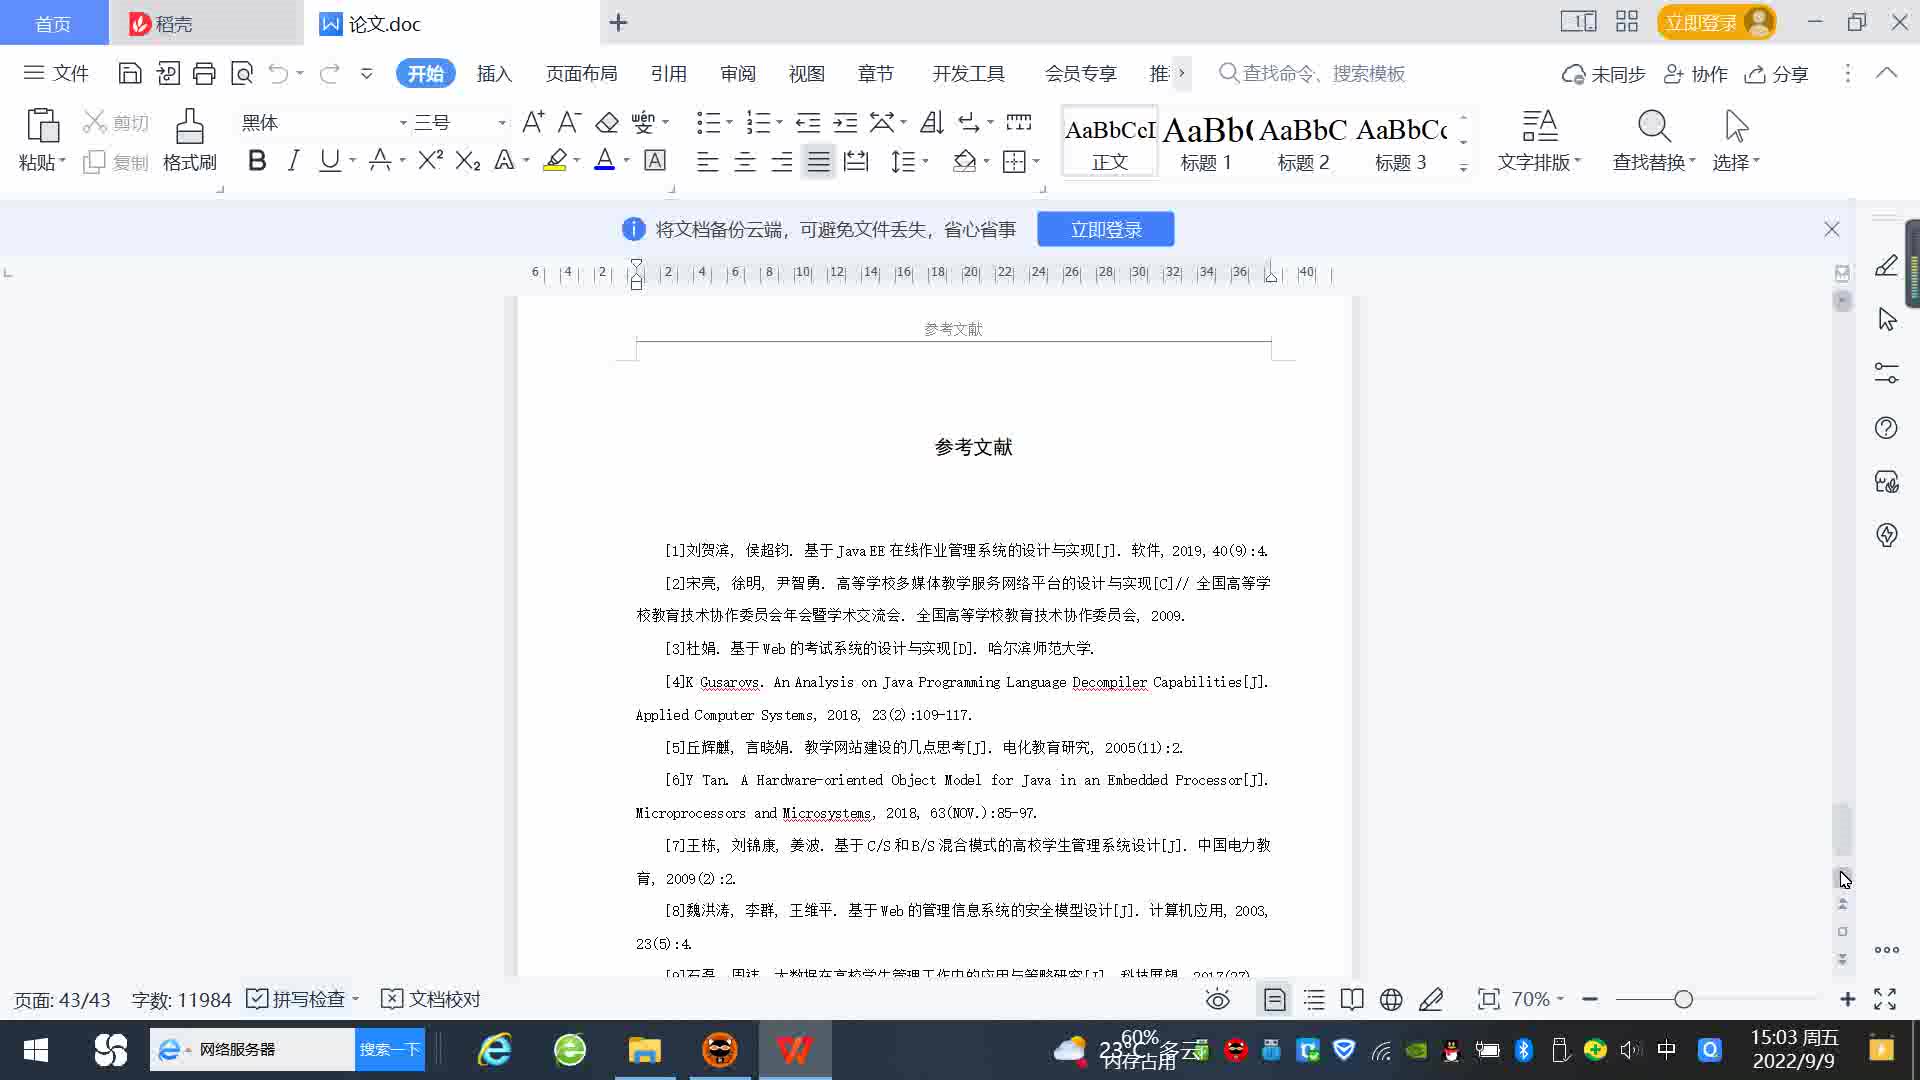Click the clear formatting eraser icon
1920x1080 pixels.
607,123
